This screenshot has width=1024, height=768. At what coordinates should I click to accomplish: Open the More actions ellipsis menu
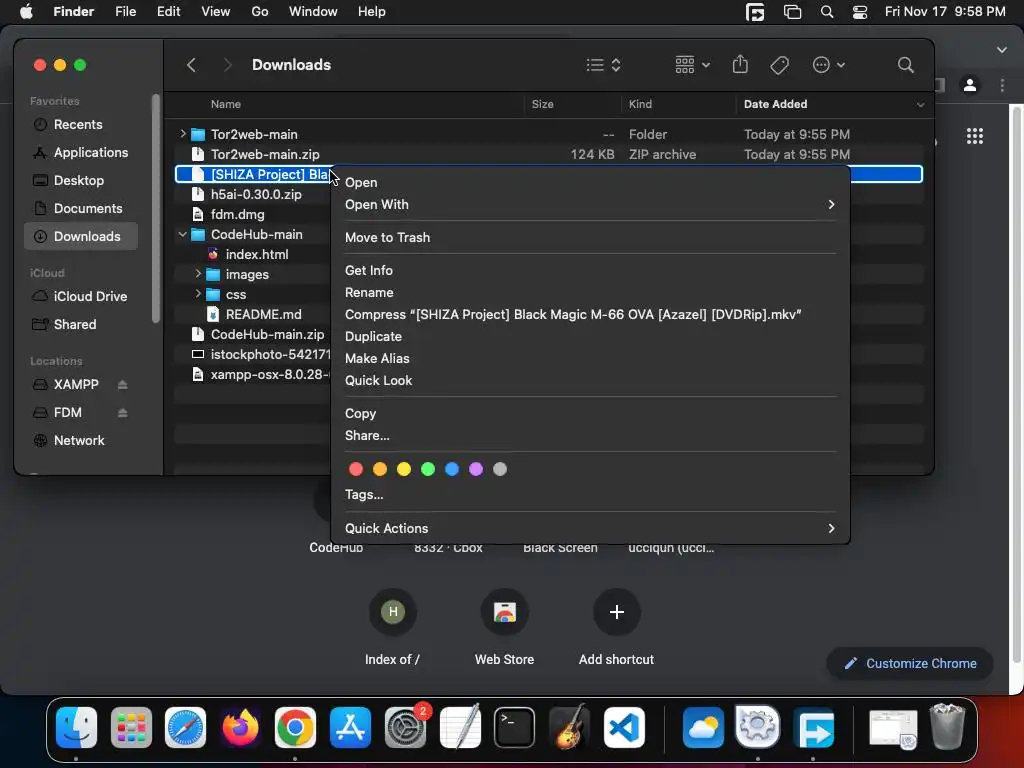pyautogui.click(x=829, y=65)
